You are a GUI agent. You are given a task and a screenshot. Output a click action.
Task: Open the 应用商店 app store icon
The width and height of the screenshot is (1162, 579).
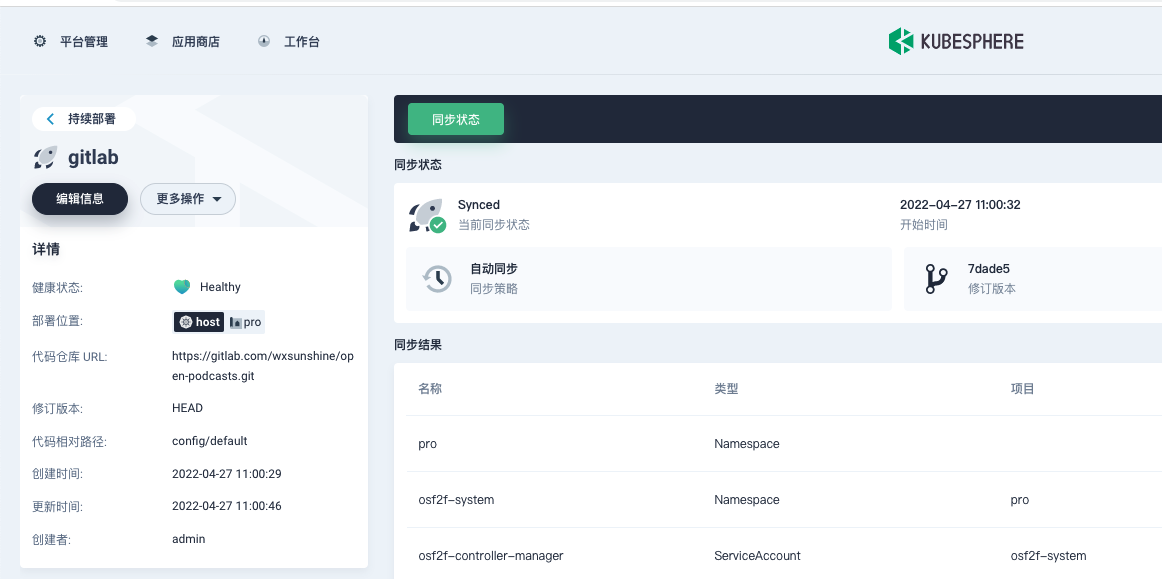pos(150,40)
